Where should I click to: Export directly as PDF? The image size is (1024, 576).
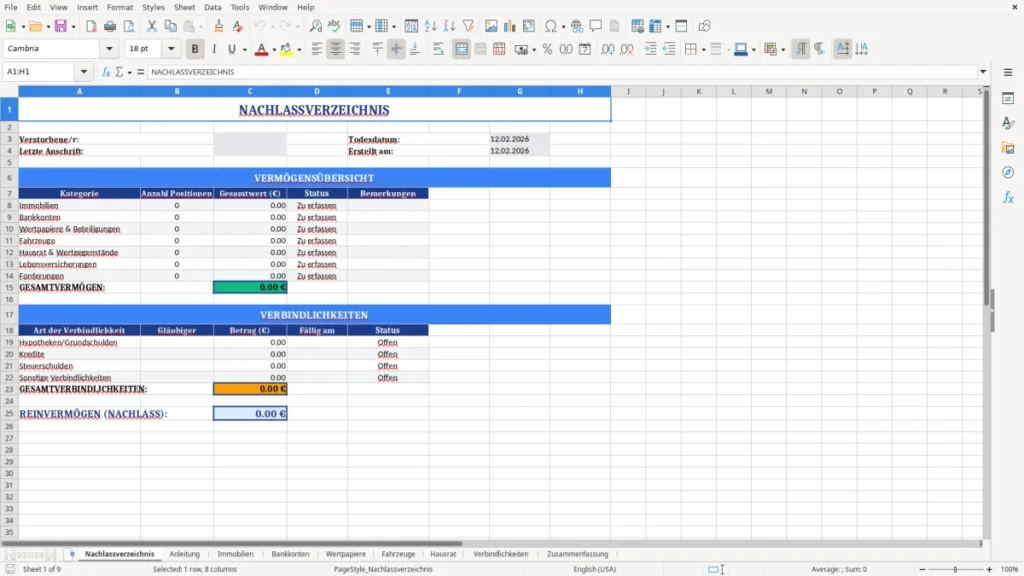[x=91, y=26]
